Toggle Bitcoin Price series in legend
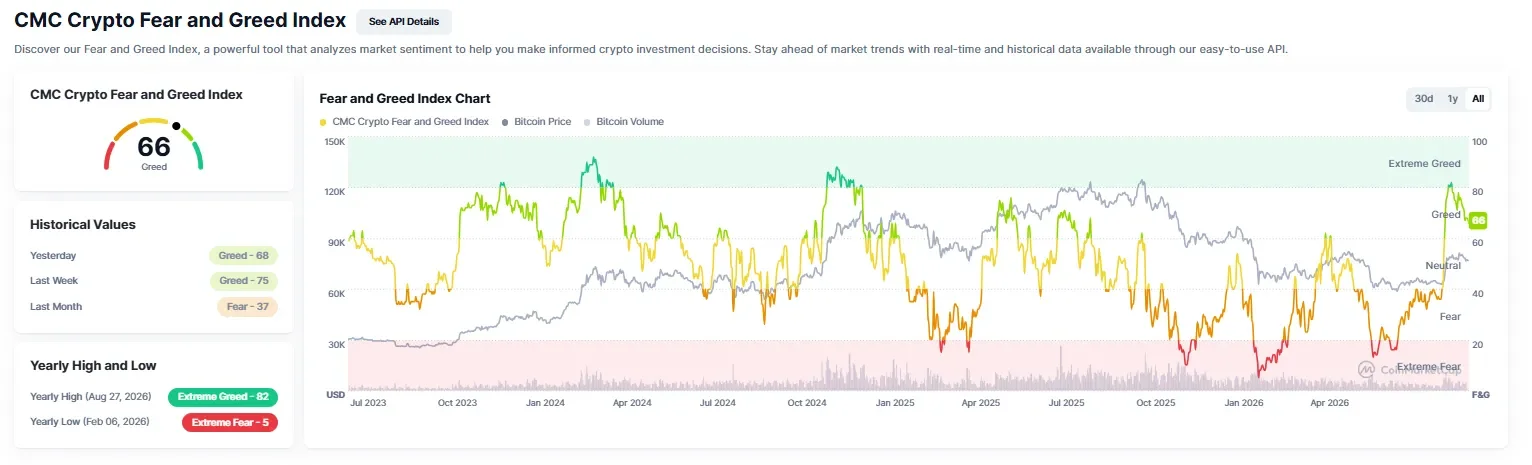The width and height of the screenshot is (1532, 465). pyautogui.click(x=536, y=122)
